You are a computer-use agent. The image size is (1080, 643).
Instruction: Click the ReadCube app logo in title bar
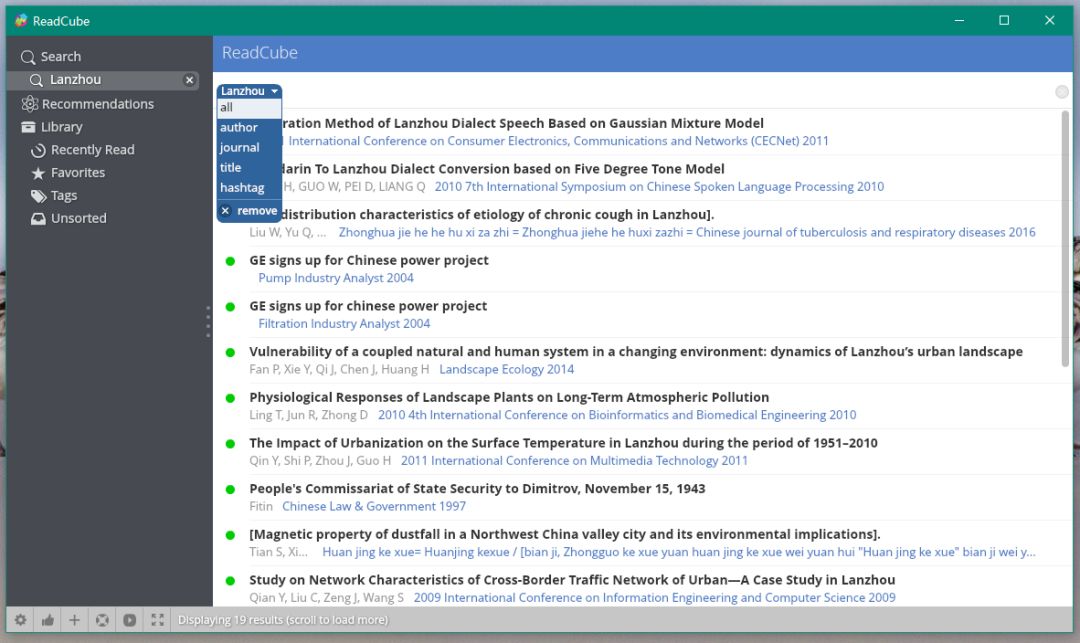[x=21, y=21]
